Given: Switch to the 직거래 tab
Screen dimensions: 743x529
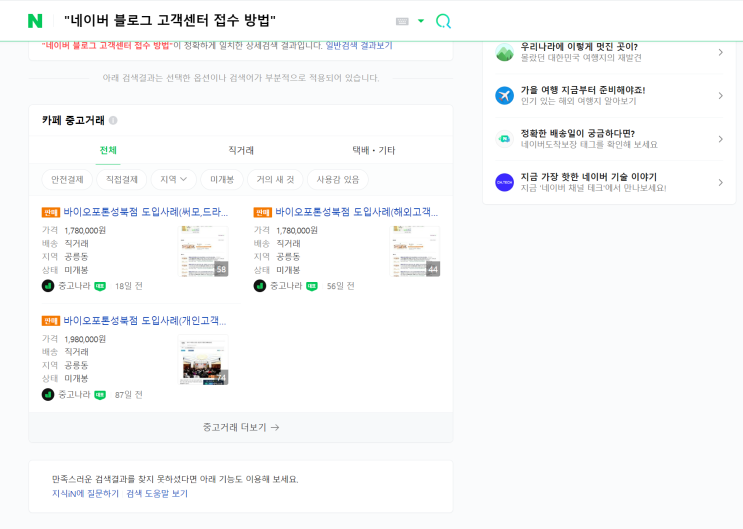Looking at the screenshot, I should (x=241, y=150).
